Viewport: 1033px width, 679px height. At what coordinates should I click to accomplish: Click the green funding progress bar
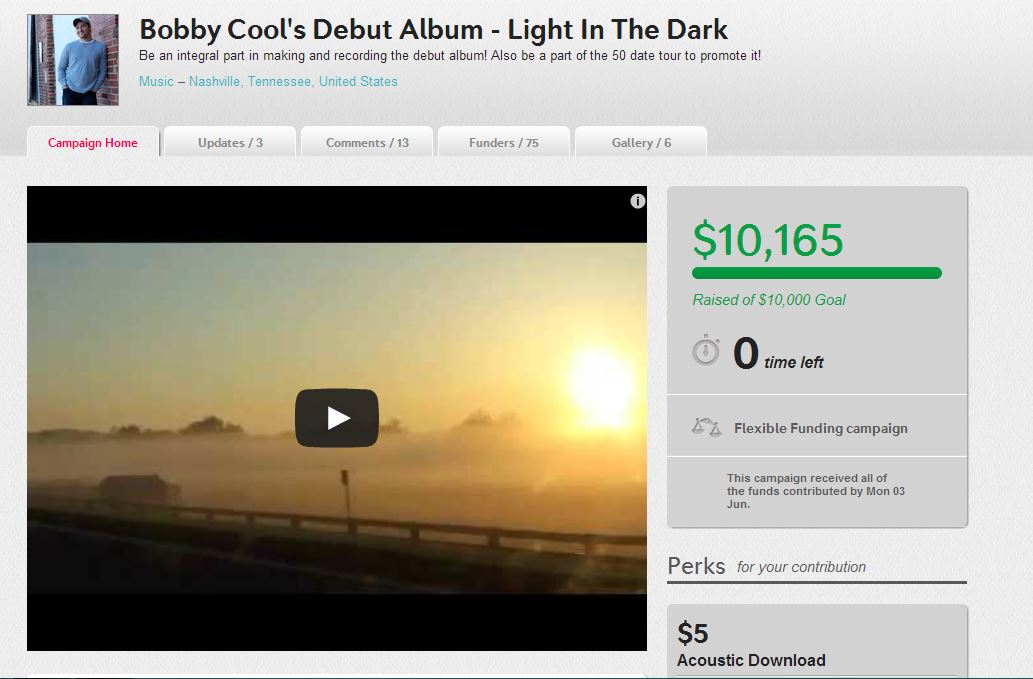[x=817, y=273]
